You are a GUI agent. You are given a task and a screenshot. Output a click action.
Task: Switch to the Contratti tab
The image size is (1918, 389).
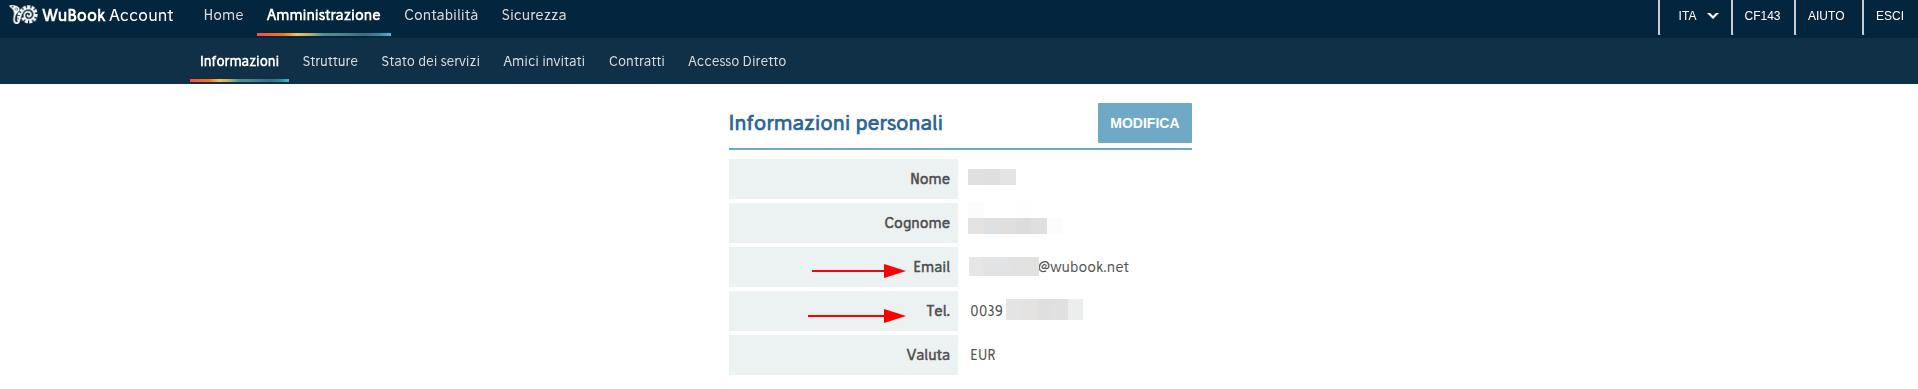[x=636, y=61]
